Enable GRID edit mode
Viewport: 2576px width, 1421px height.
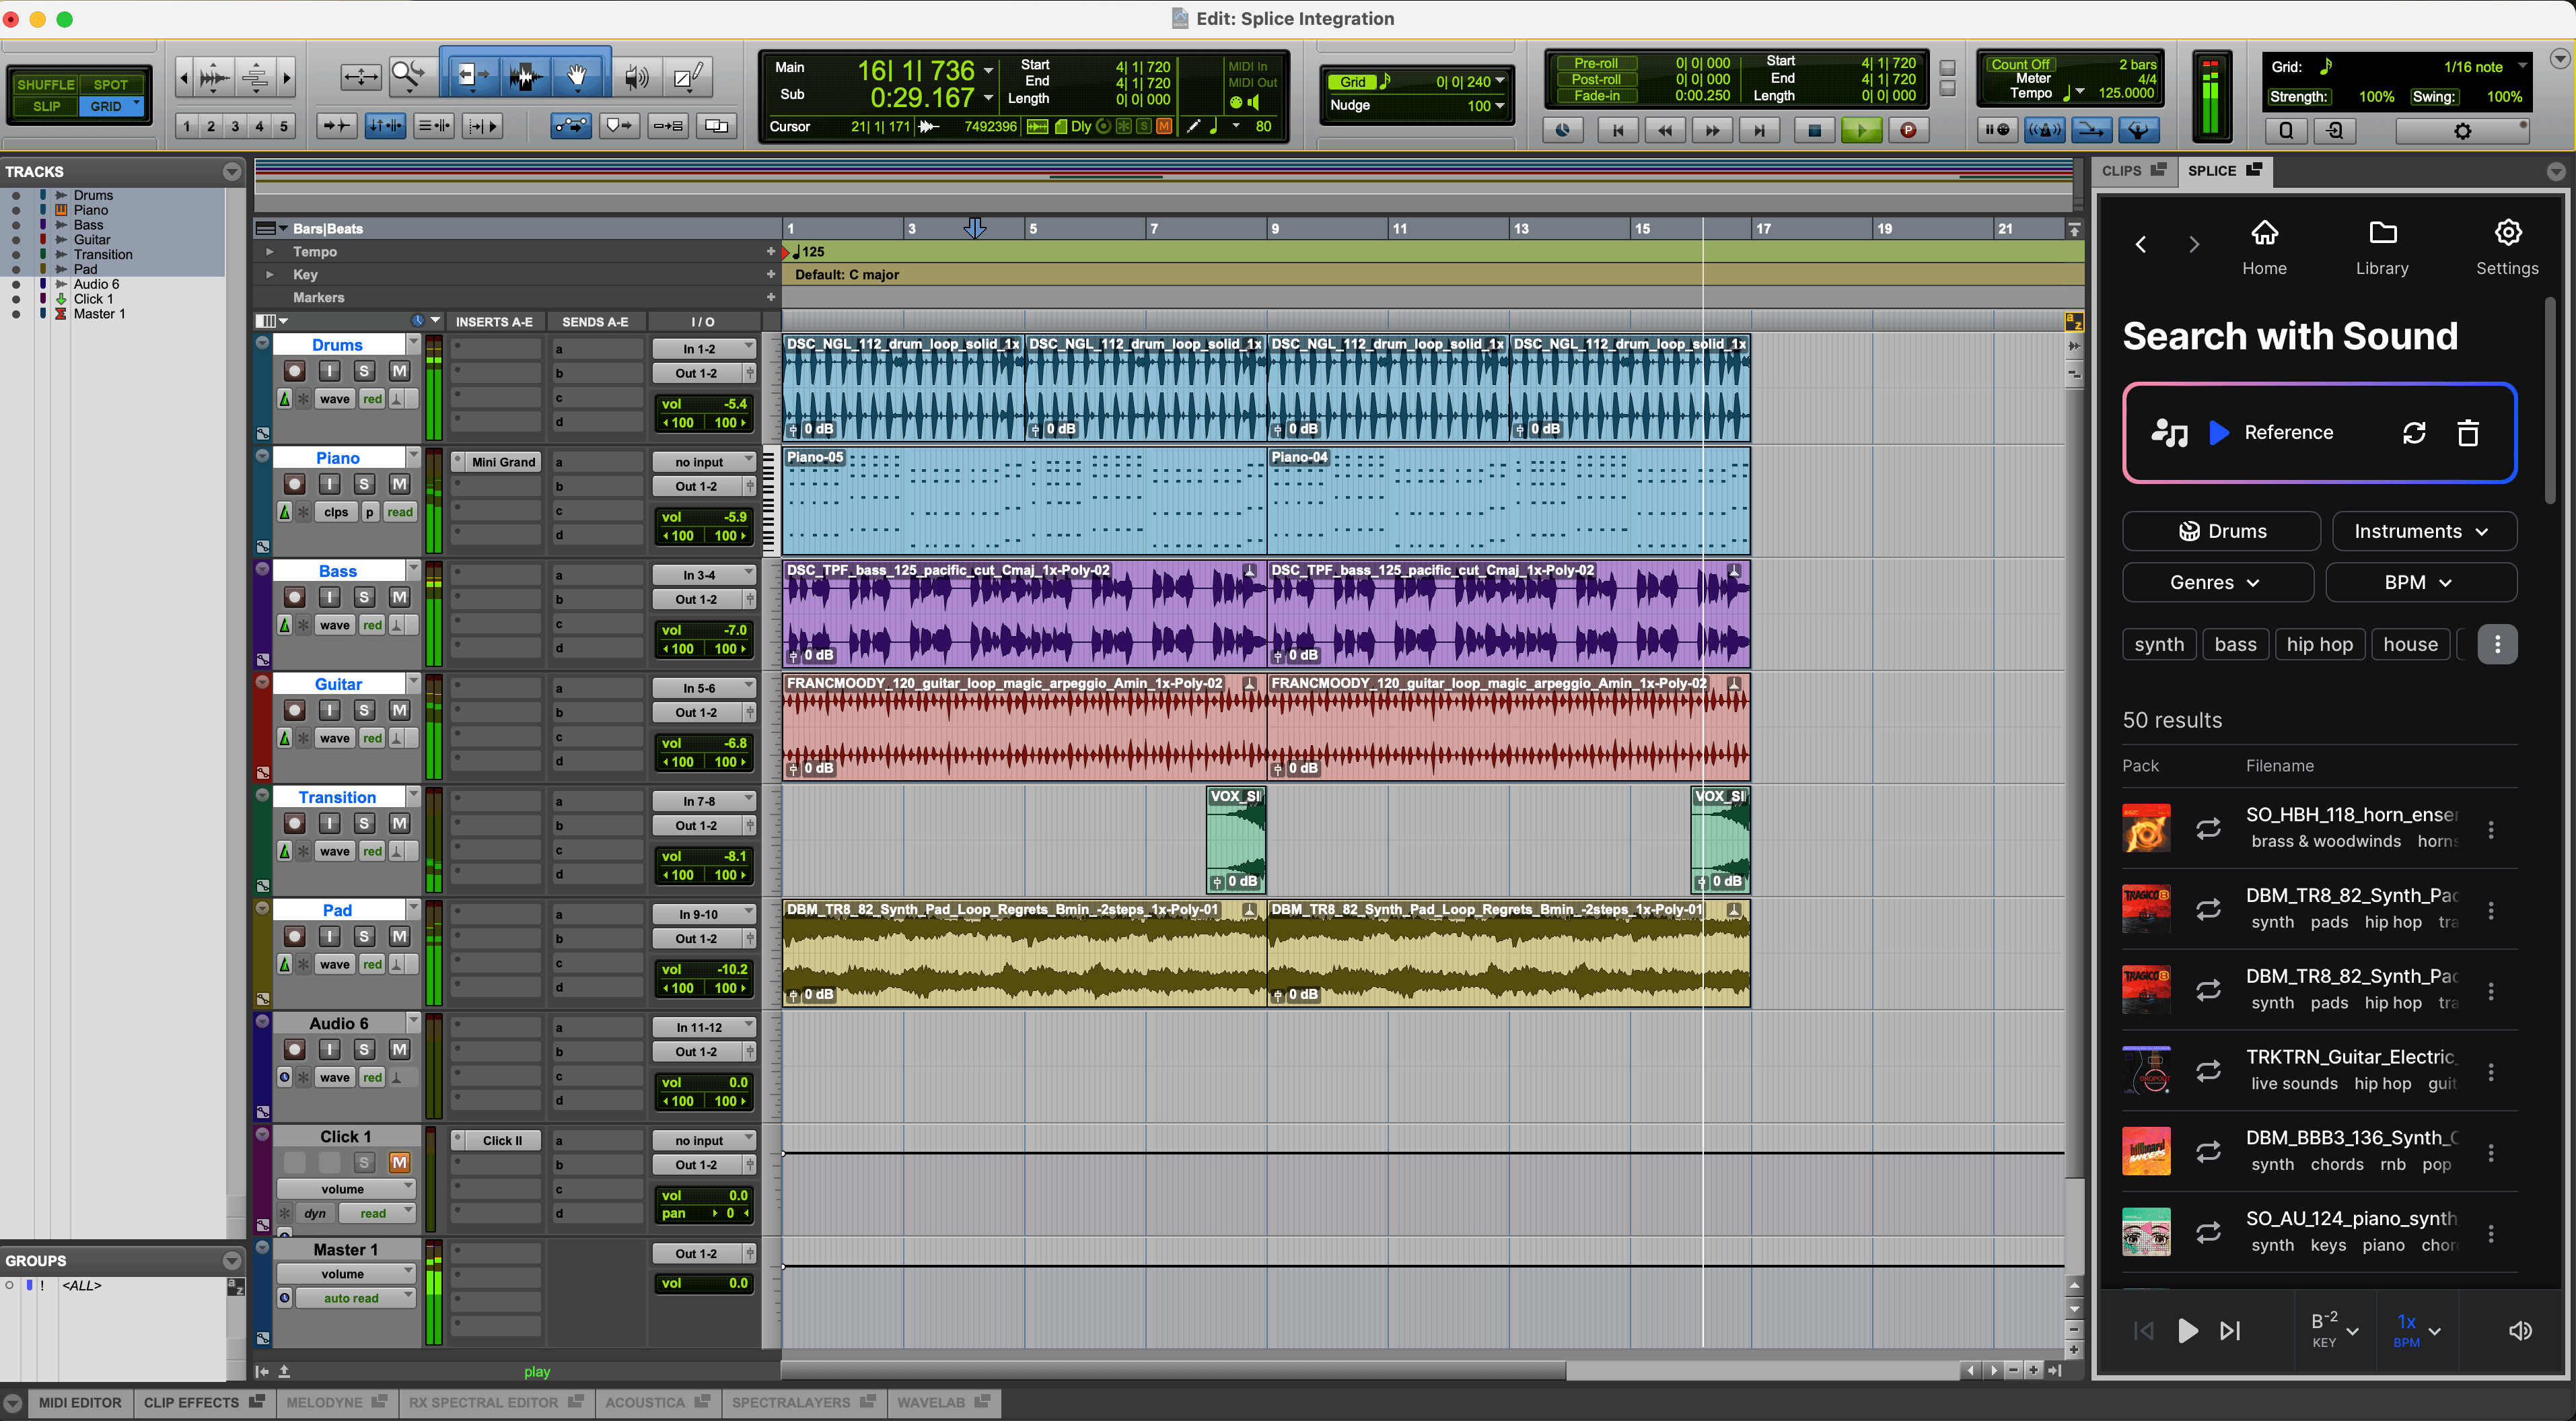109,106
